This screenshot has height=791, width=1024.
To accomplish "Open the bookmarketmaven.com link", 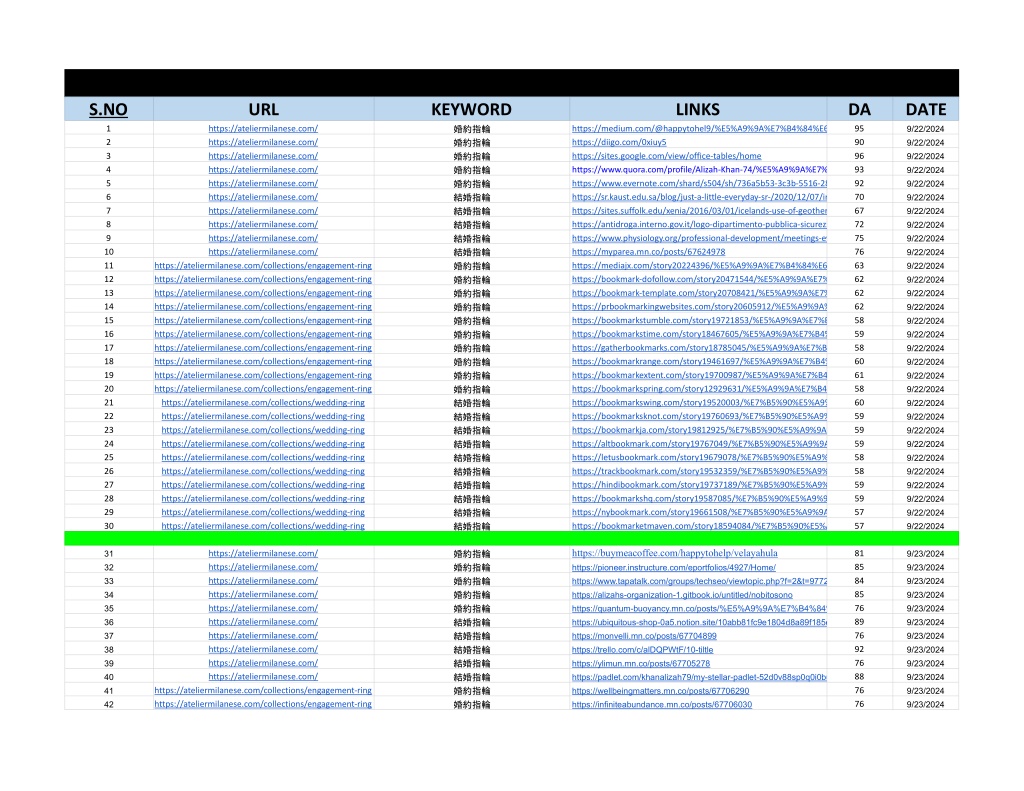I will pyautogui.click(x=699, y=526).
